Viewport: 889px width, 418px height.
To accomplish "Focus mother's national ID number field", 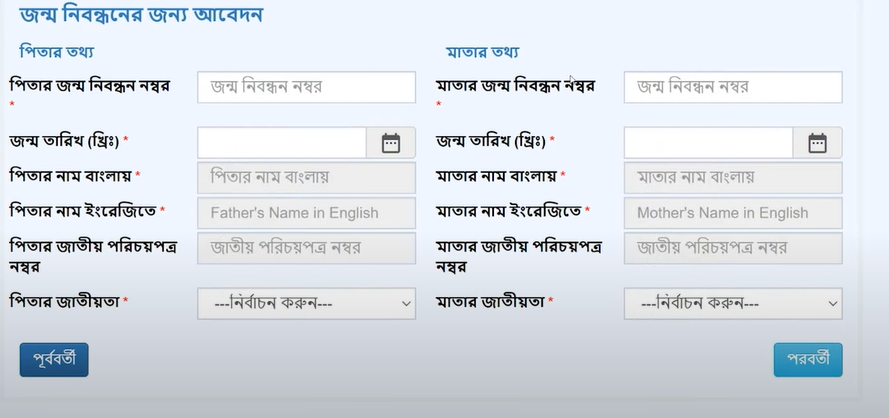I will (733, 248).
